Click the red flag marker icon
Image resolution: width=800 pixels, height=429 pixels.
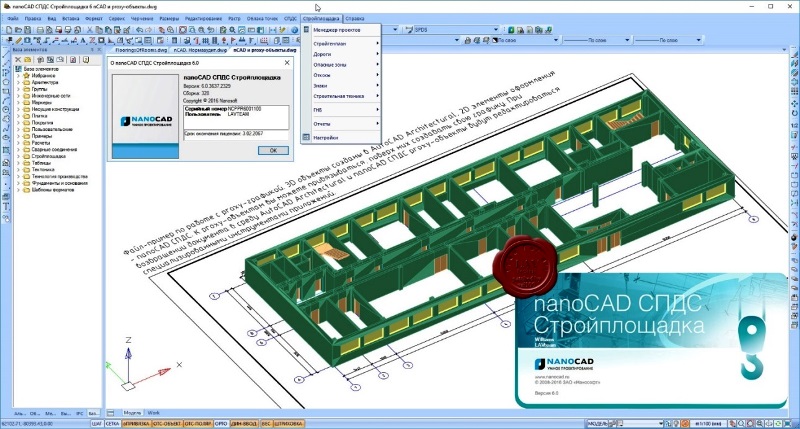pos(232,41)
